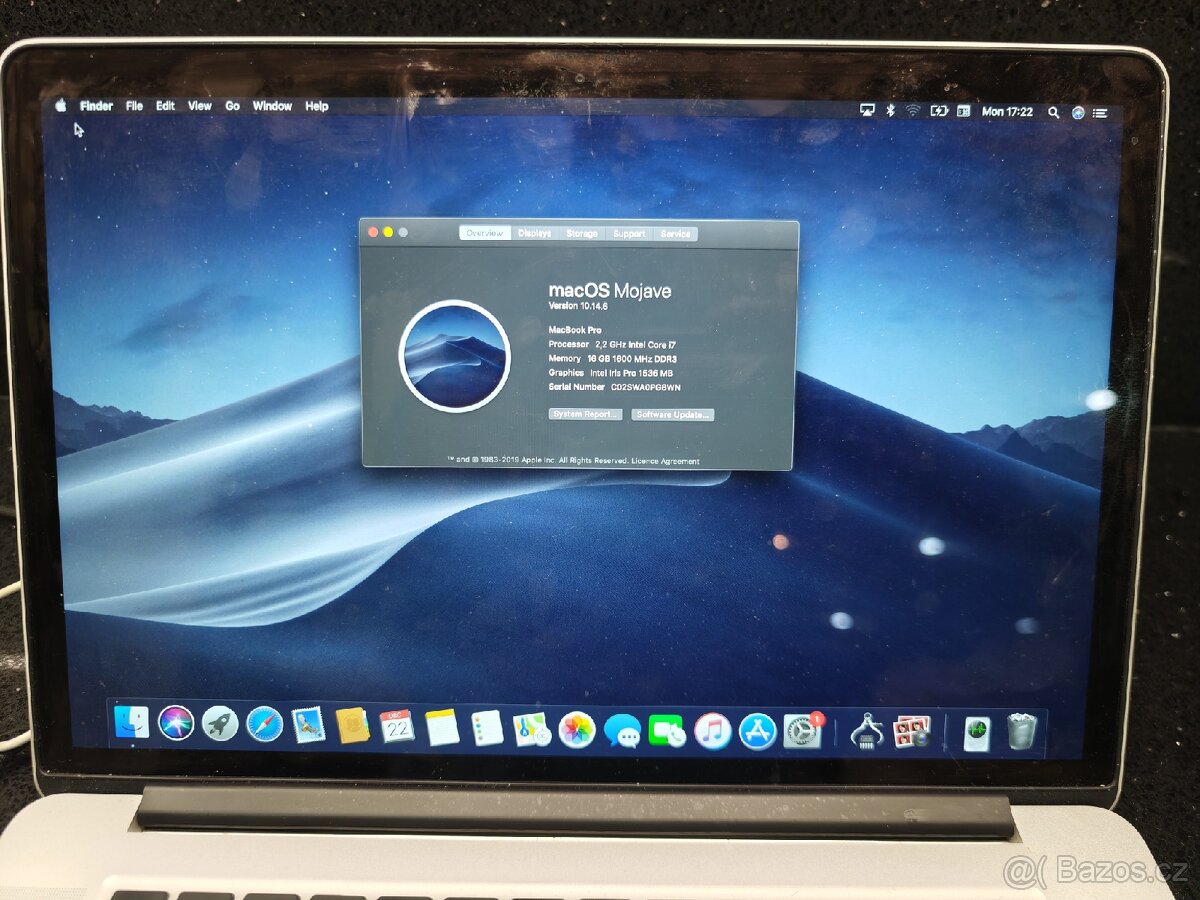This screenshot has height=900, width=1200.
Task: Open the Apple menu
Action: tap(61, 105)
